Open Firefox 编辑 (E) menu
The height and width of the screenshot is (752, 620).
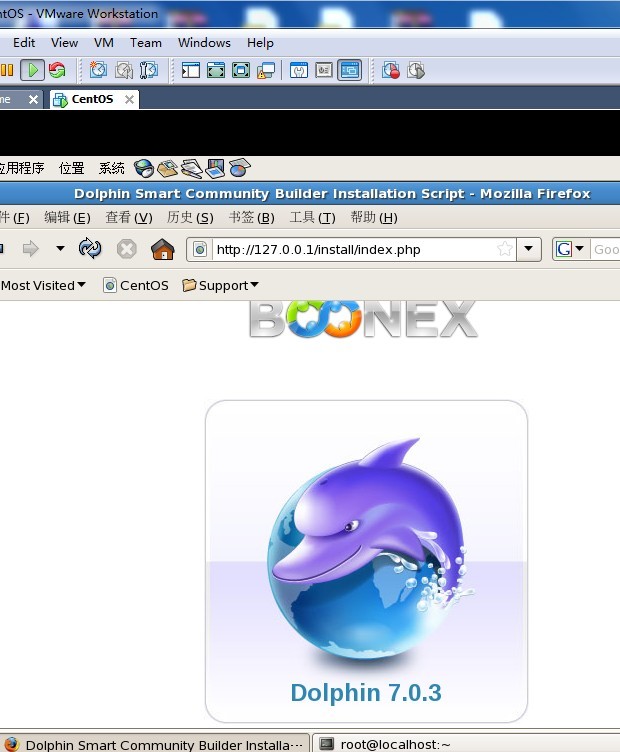click(67, 218)
